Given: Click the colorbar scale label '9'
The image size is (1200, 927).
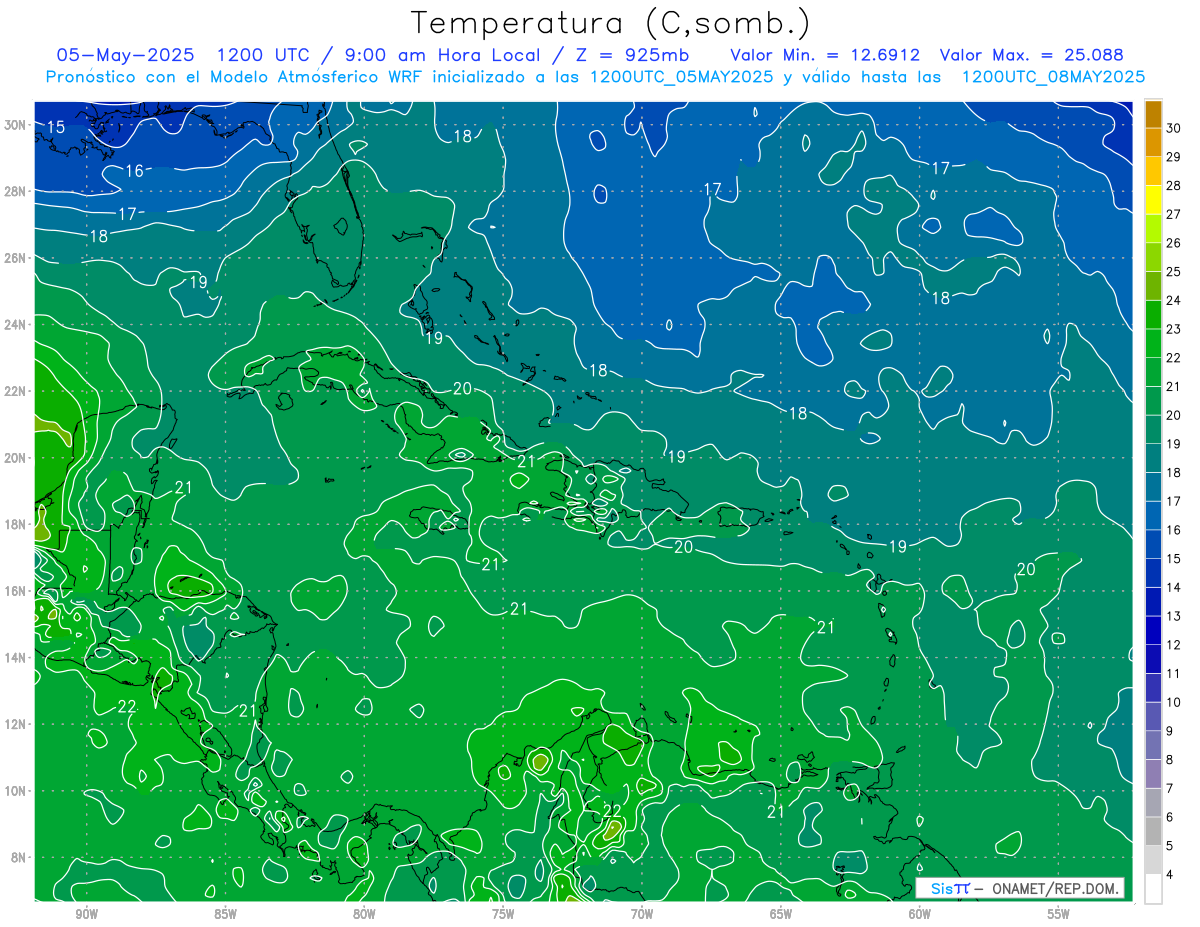Looking at the screenshot, I should point(1170,731).
